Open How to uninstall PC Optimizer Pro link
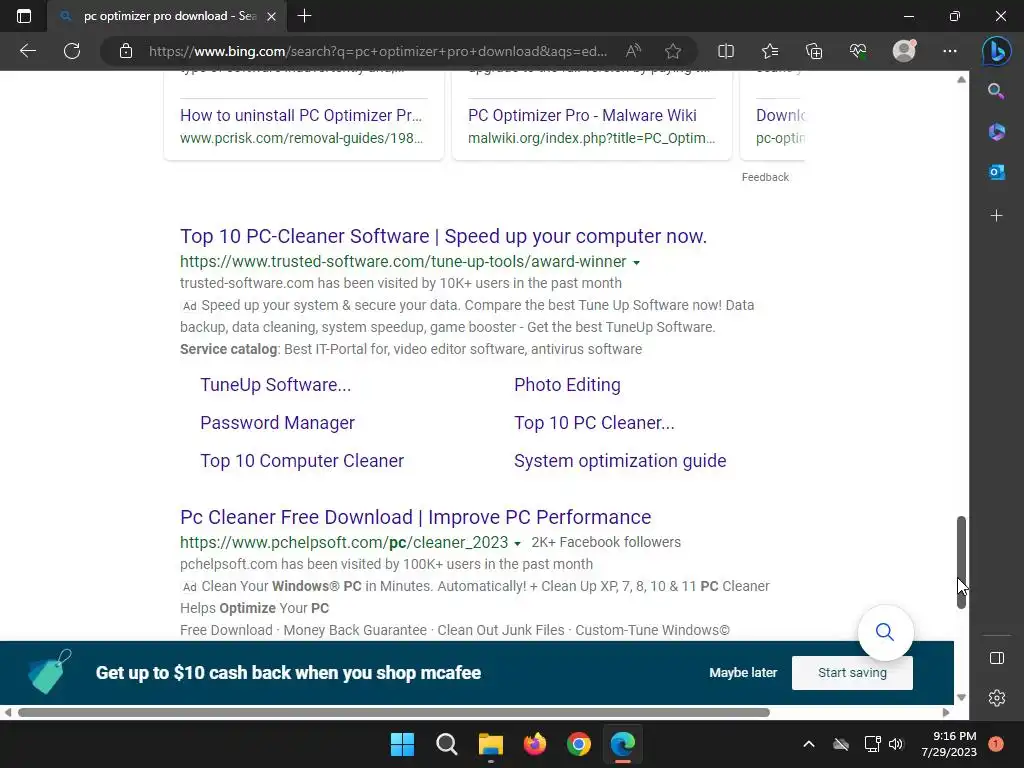The image size is (1024, 768). click(x=301, y=115)
